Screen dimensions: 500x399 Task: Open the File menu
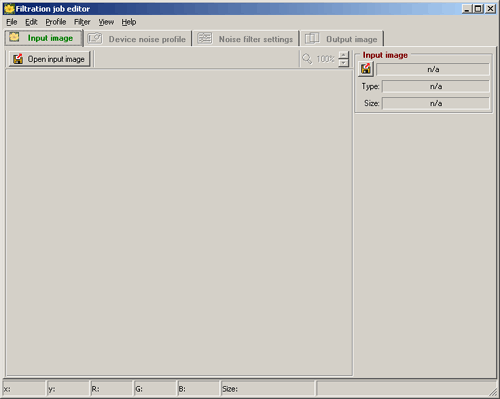(x=12, y=22)
